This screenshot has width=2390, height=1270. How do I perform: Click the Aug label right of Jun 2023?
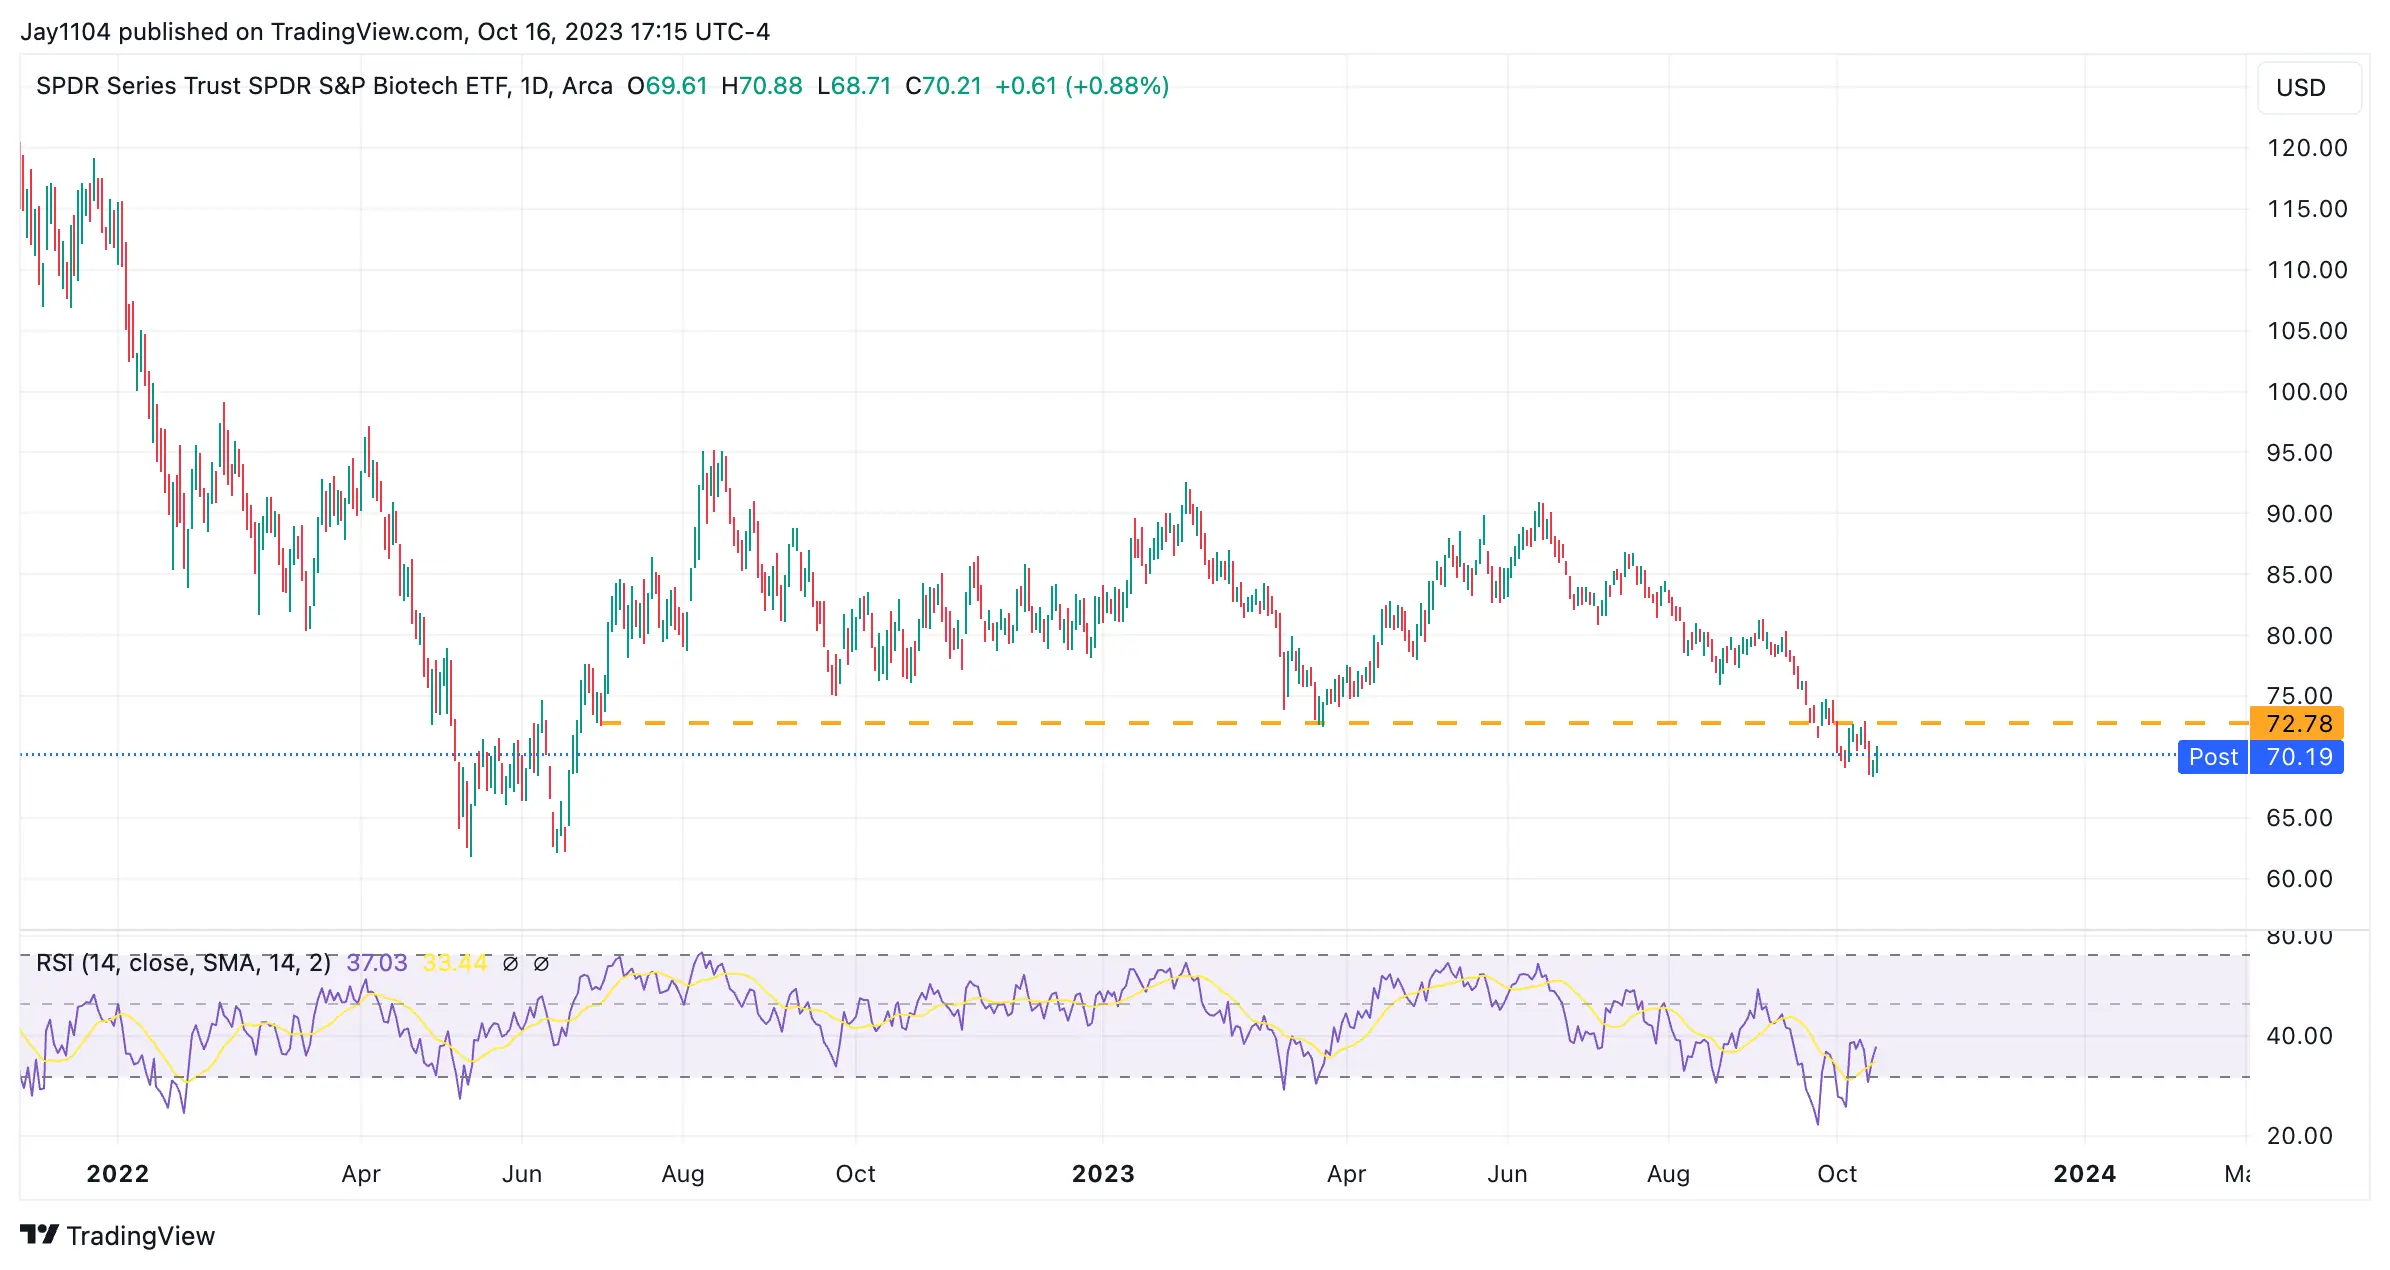pyautogui.click(x=1668, y=1174)
